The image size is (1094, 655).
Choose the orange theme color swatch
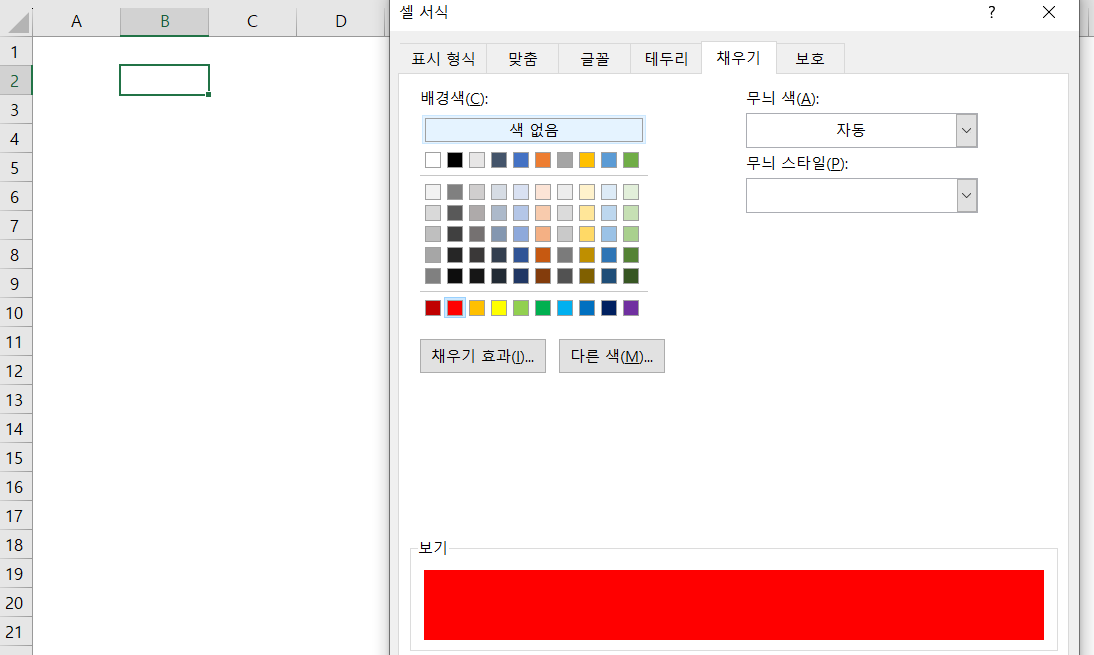pos(543,160)
